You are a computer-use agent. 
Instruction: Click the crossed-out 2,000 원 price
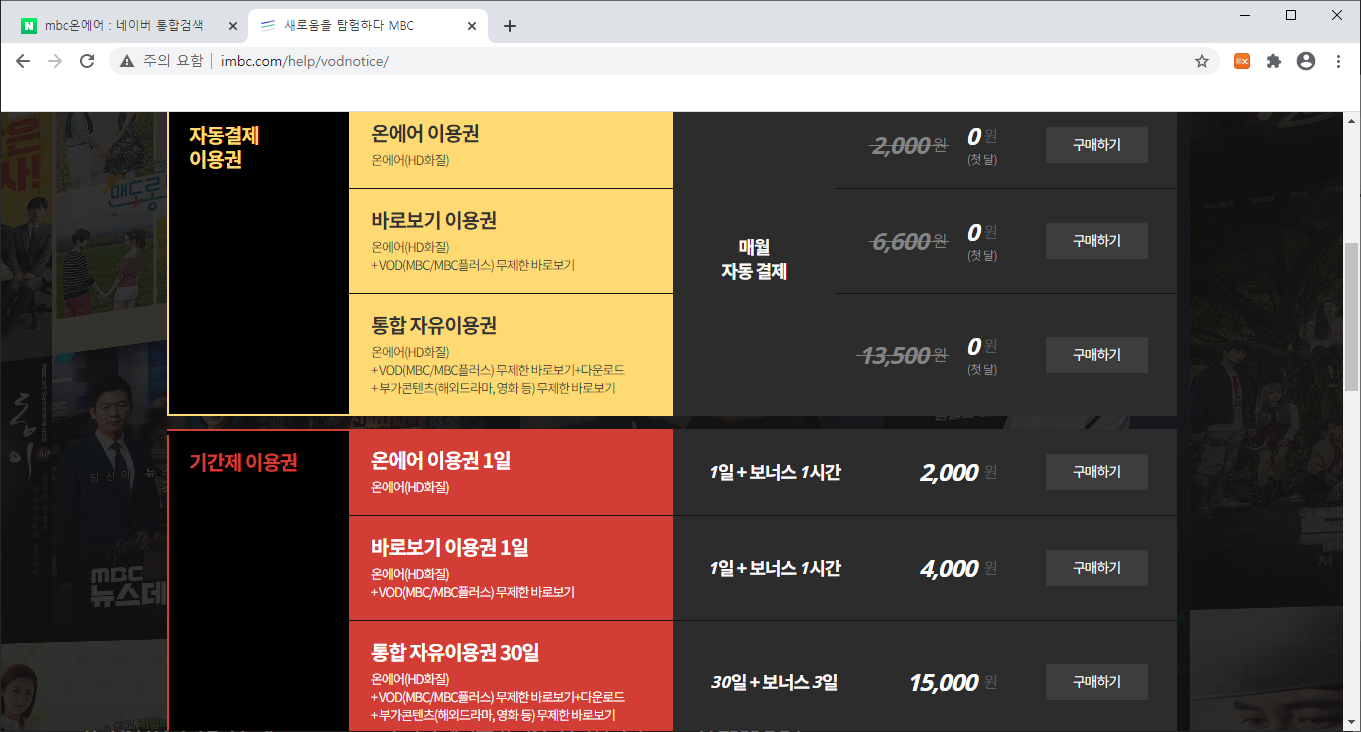[x=910, y=146]
